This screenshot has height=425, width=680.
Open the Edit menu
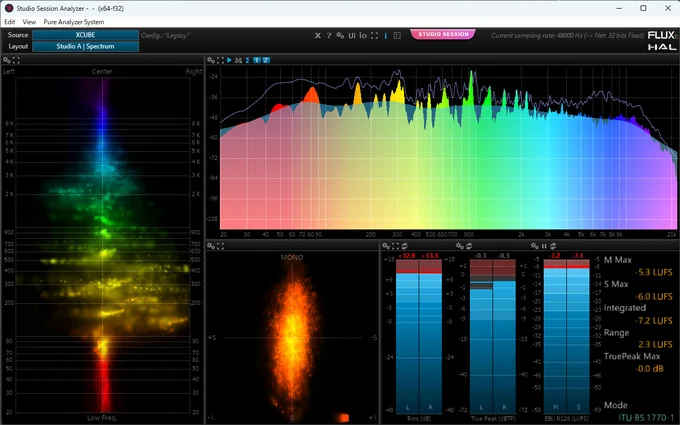pos(10,22)
